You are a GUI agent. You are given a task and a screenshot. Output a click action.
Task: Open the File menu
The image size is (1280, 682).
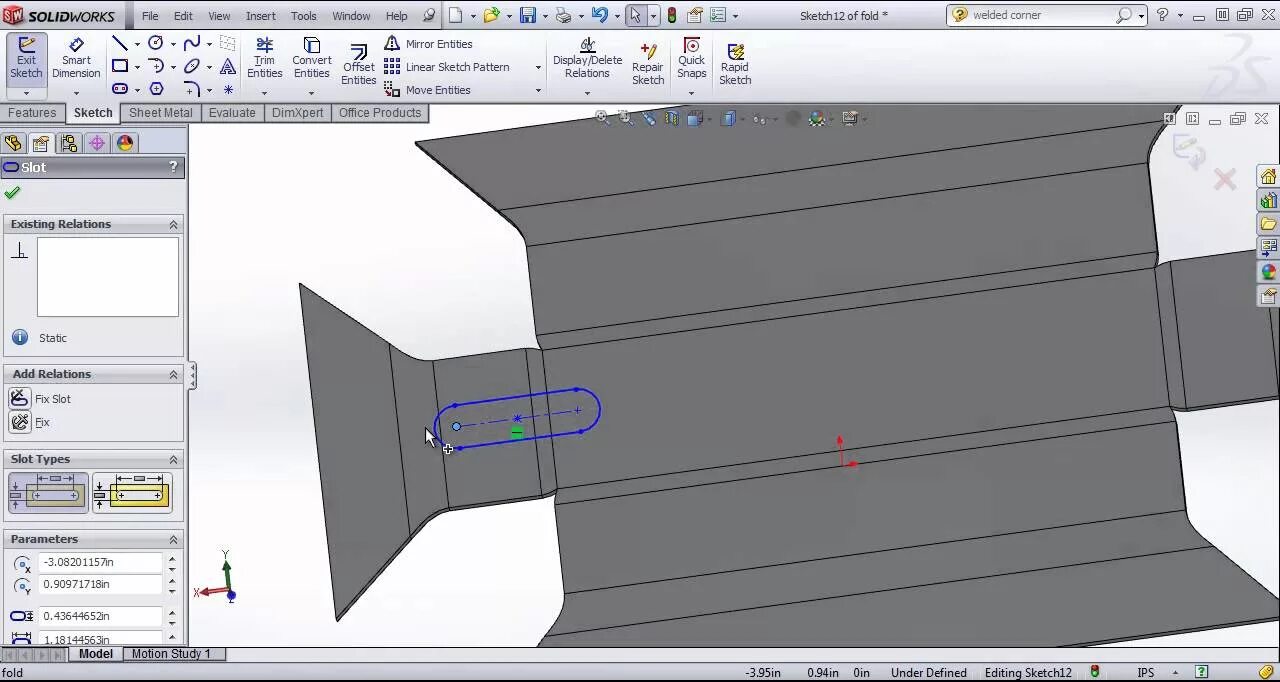click(150, 16)
